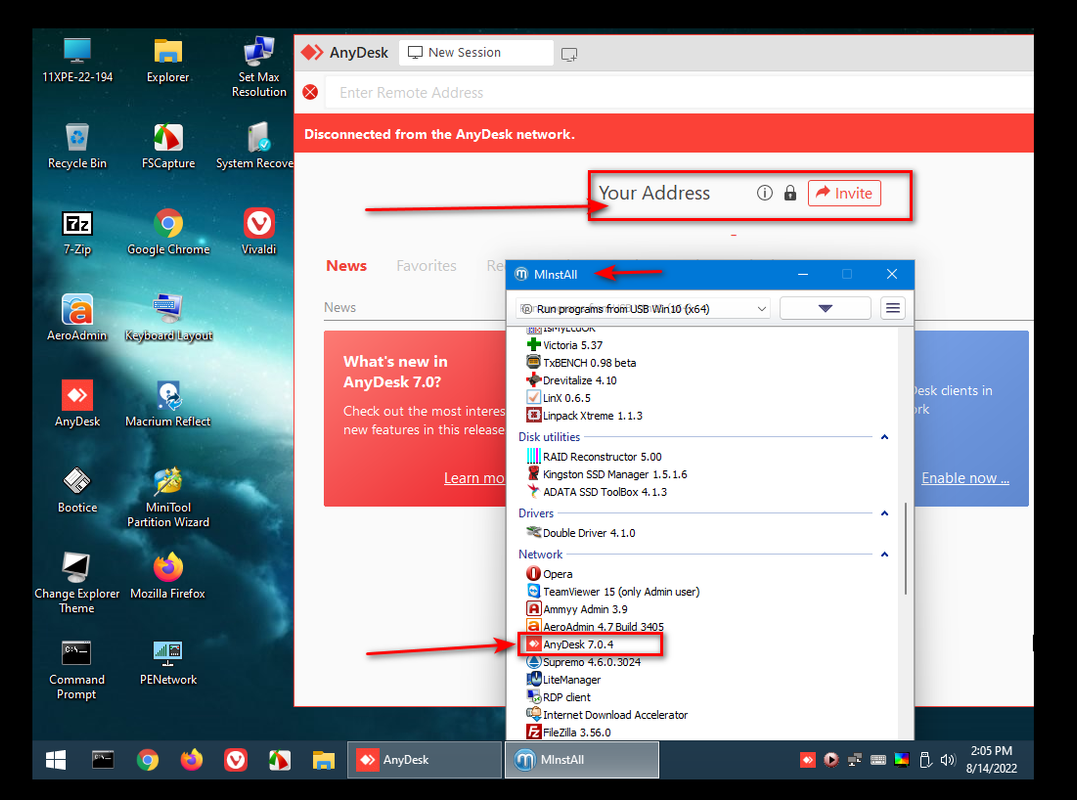Open File Explorer from the taskbar
1077x800 pixels.
(323, 759)
